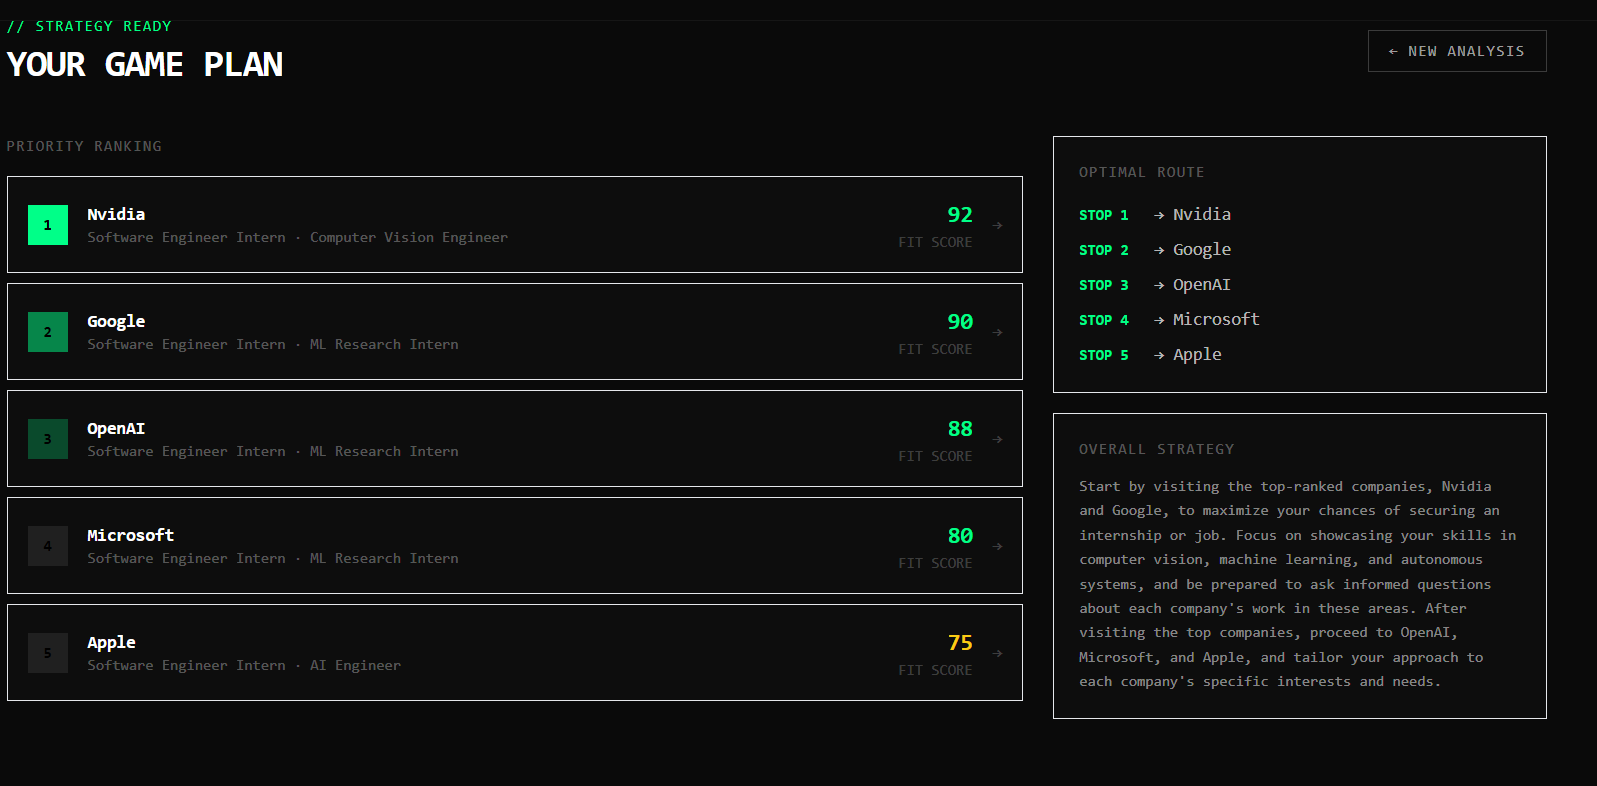The image size is (1597, 786).
Task: Click the Apple company name in ranking
Action: point(111,643)
